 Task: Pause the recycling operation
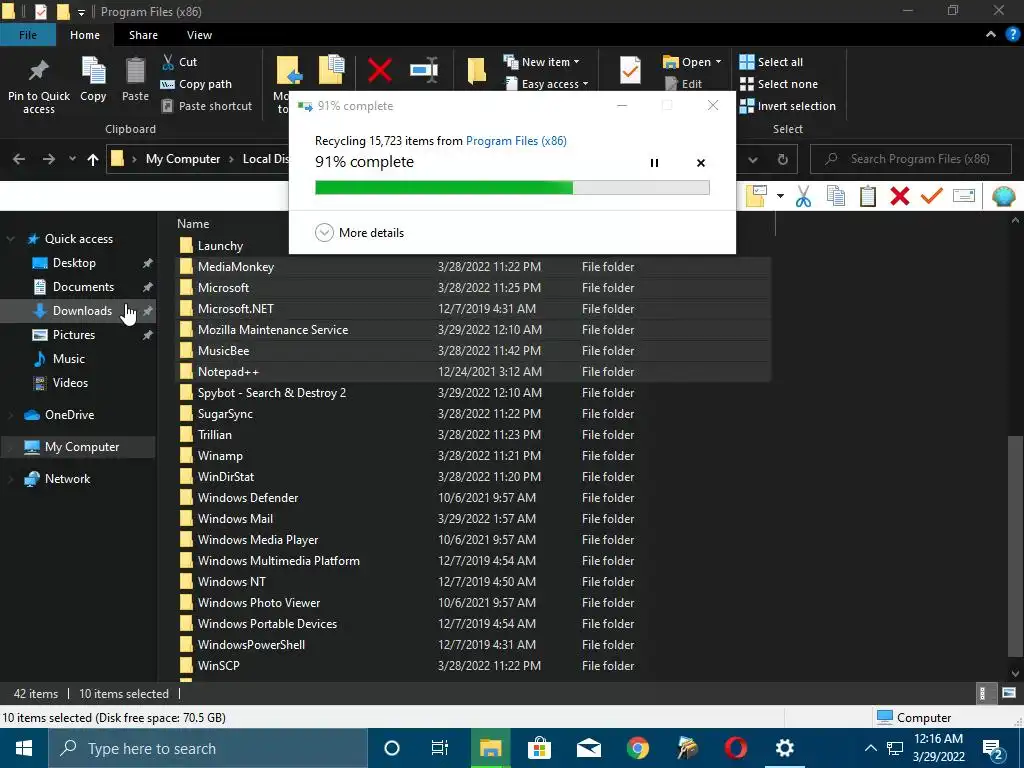654,163
